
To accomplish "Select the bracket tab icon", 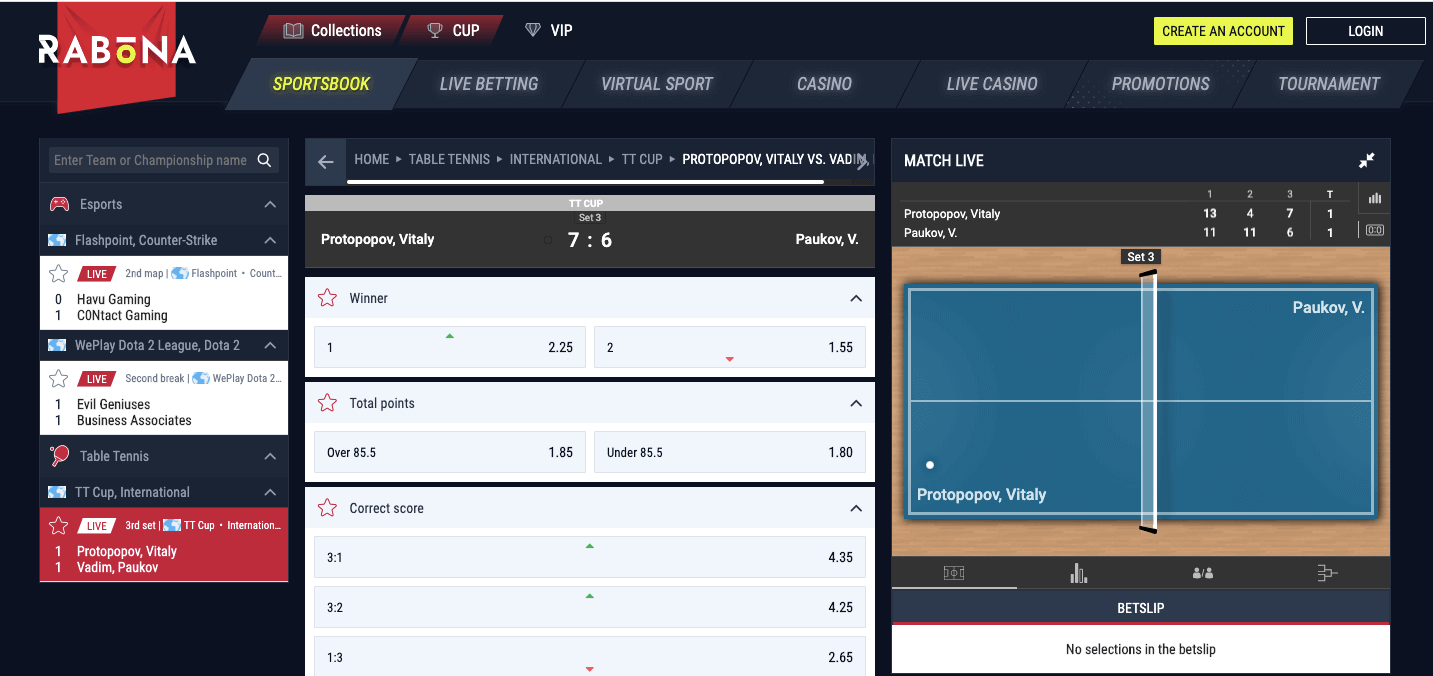I will 1327,573.
